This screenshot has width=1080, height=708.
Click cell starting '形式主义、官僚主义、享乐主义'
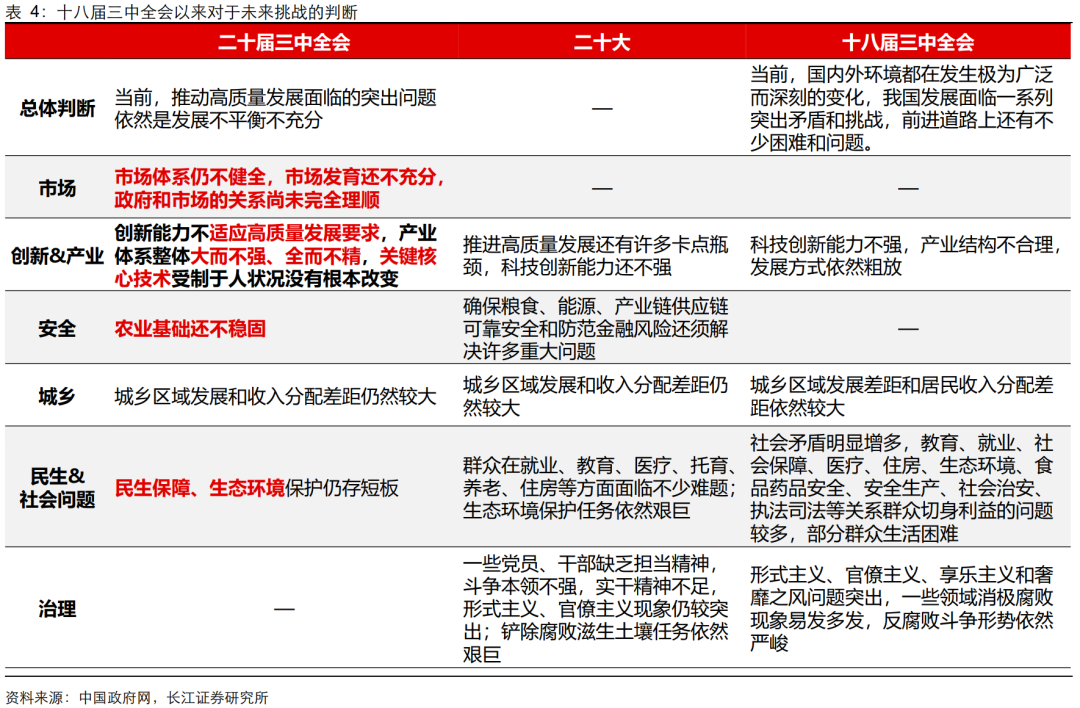[902, 609]
